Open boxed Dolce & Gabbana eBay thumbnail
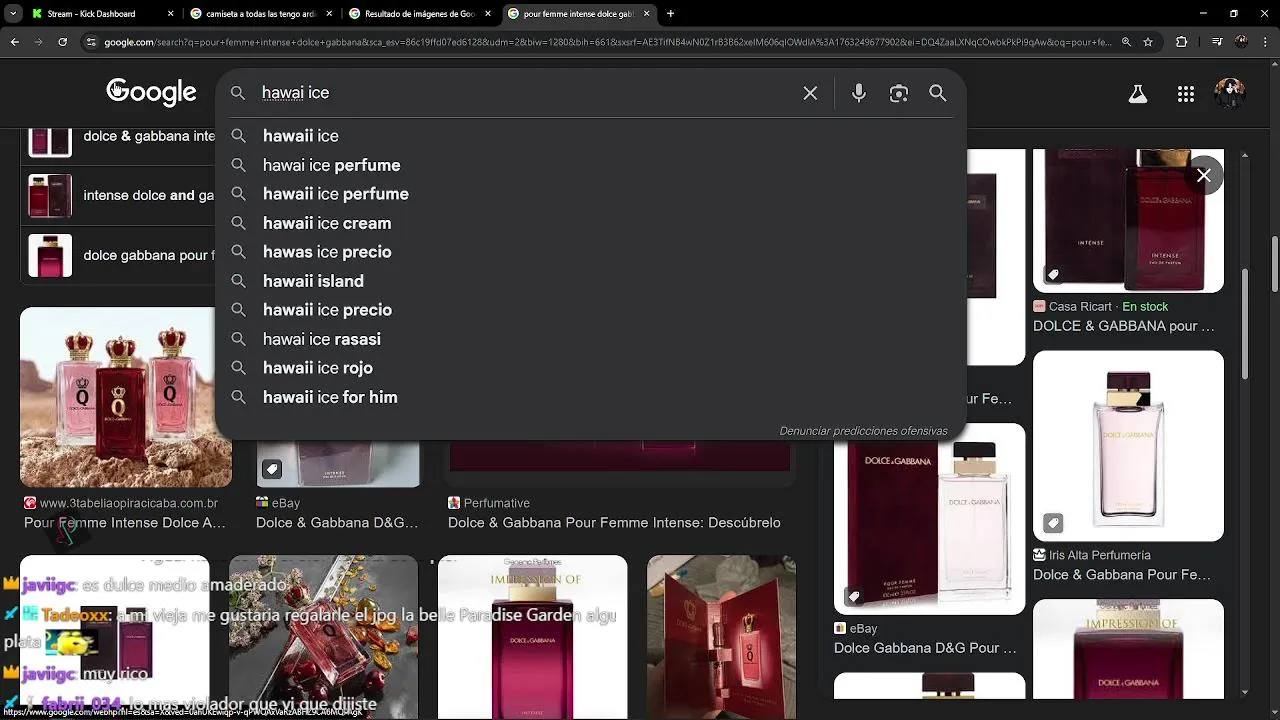This screenshot has height=720, width=1280. point(929,519)
